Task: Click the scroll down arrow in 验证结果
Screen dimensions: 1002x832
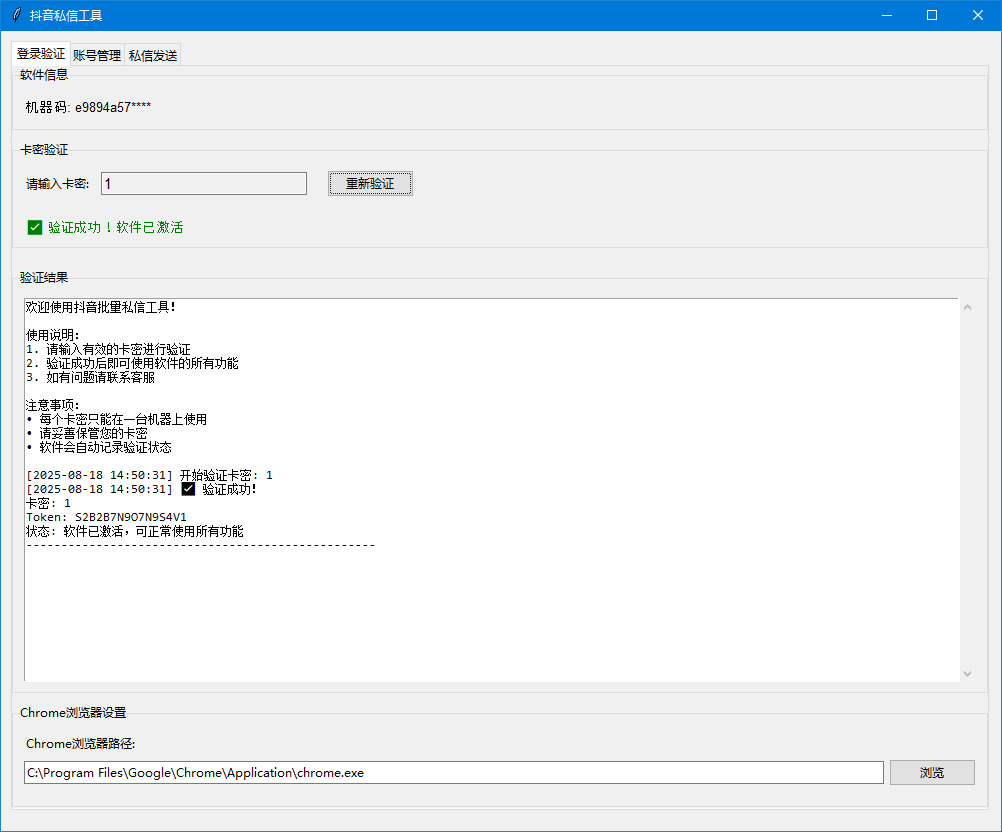Action: (x=967, y=674)
